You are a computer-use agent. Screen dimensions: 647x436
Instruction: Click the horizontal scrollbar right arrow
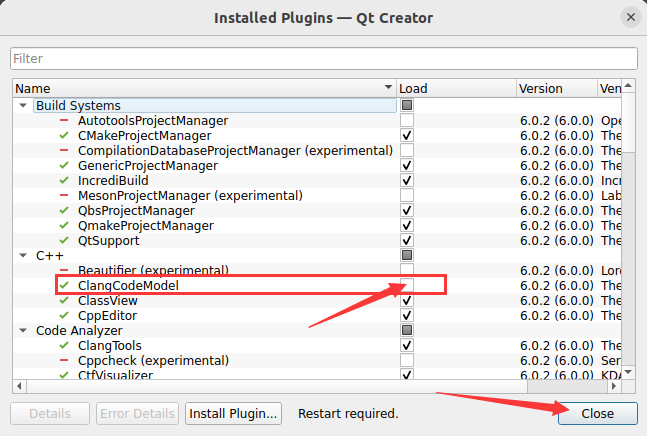tap(614, 387)
